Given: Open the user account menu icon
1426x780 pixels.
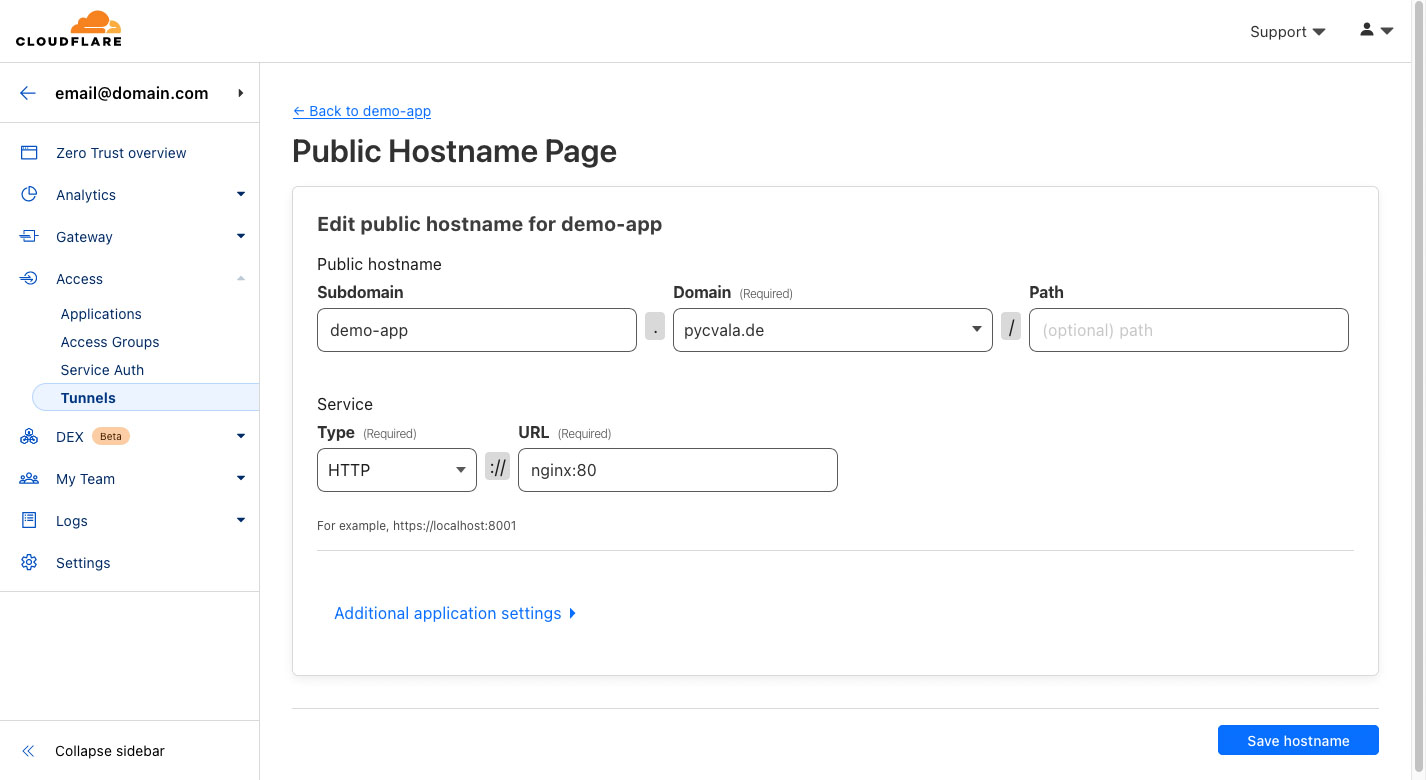Looking at the screenshot, I should (1376, 31).
